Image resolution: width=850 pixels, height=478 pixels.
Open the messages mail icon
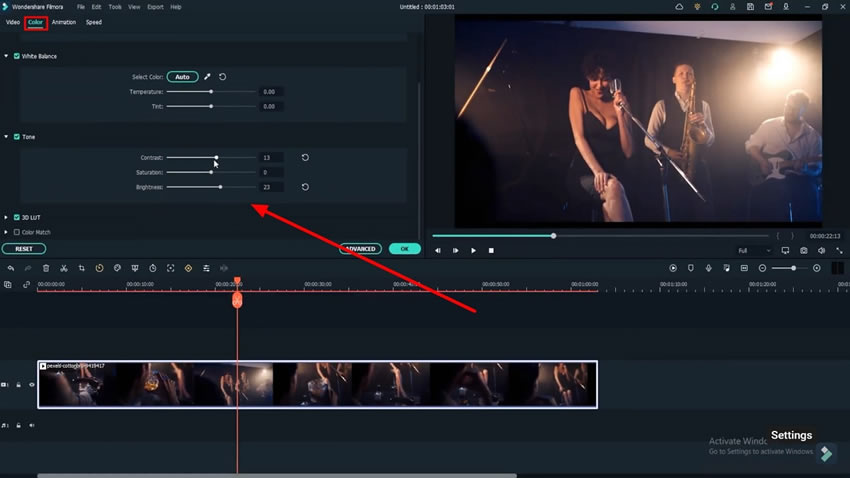[x=768, y=7]
